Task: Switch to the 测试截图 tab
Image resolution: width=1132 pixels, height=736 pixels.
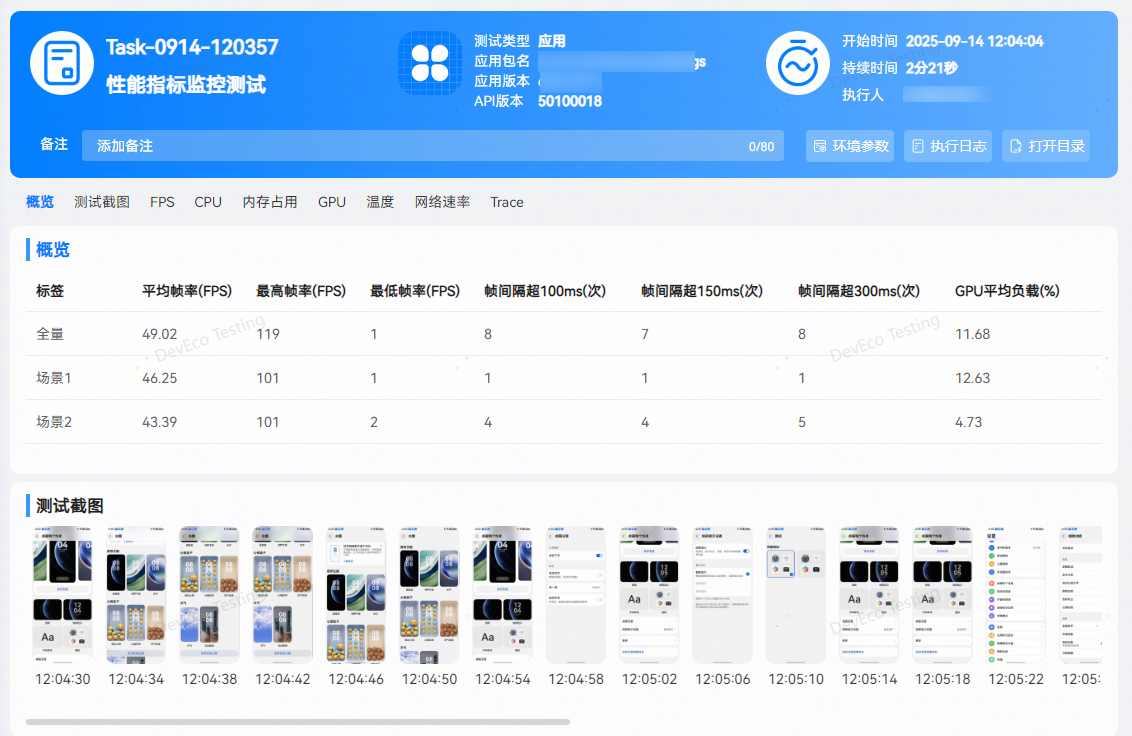Action: pyautogui.click(x=102, y=202)
